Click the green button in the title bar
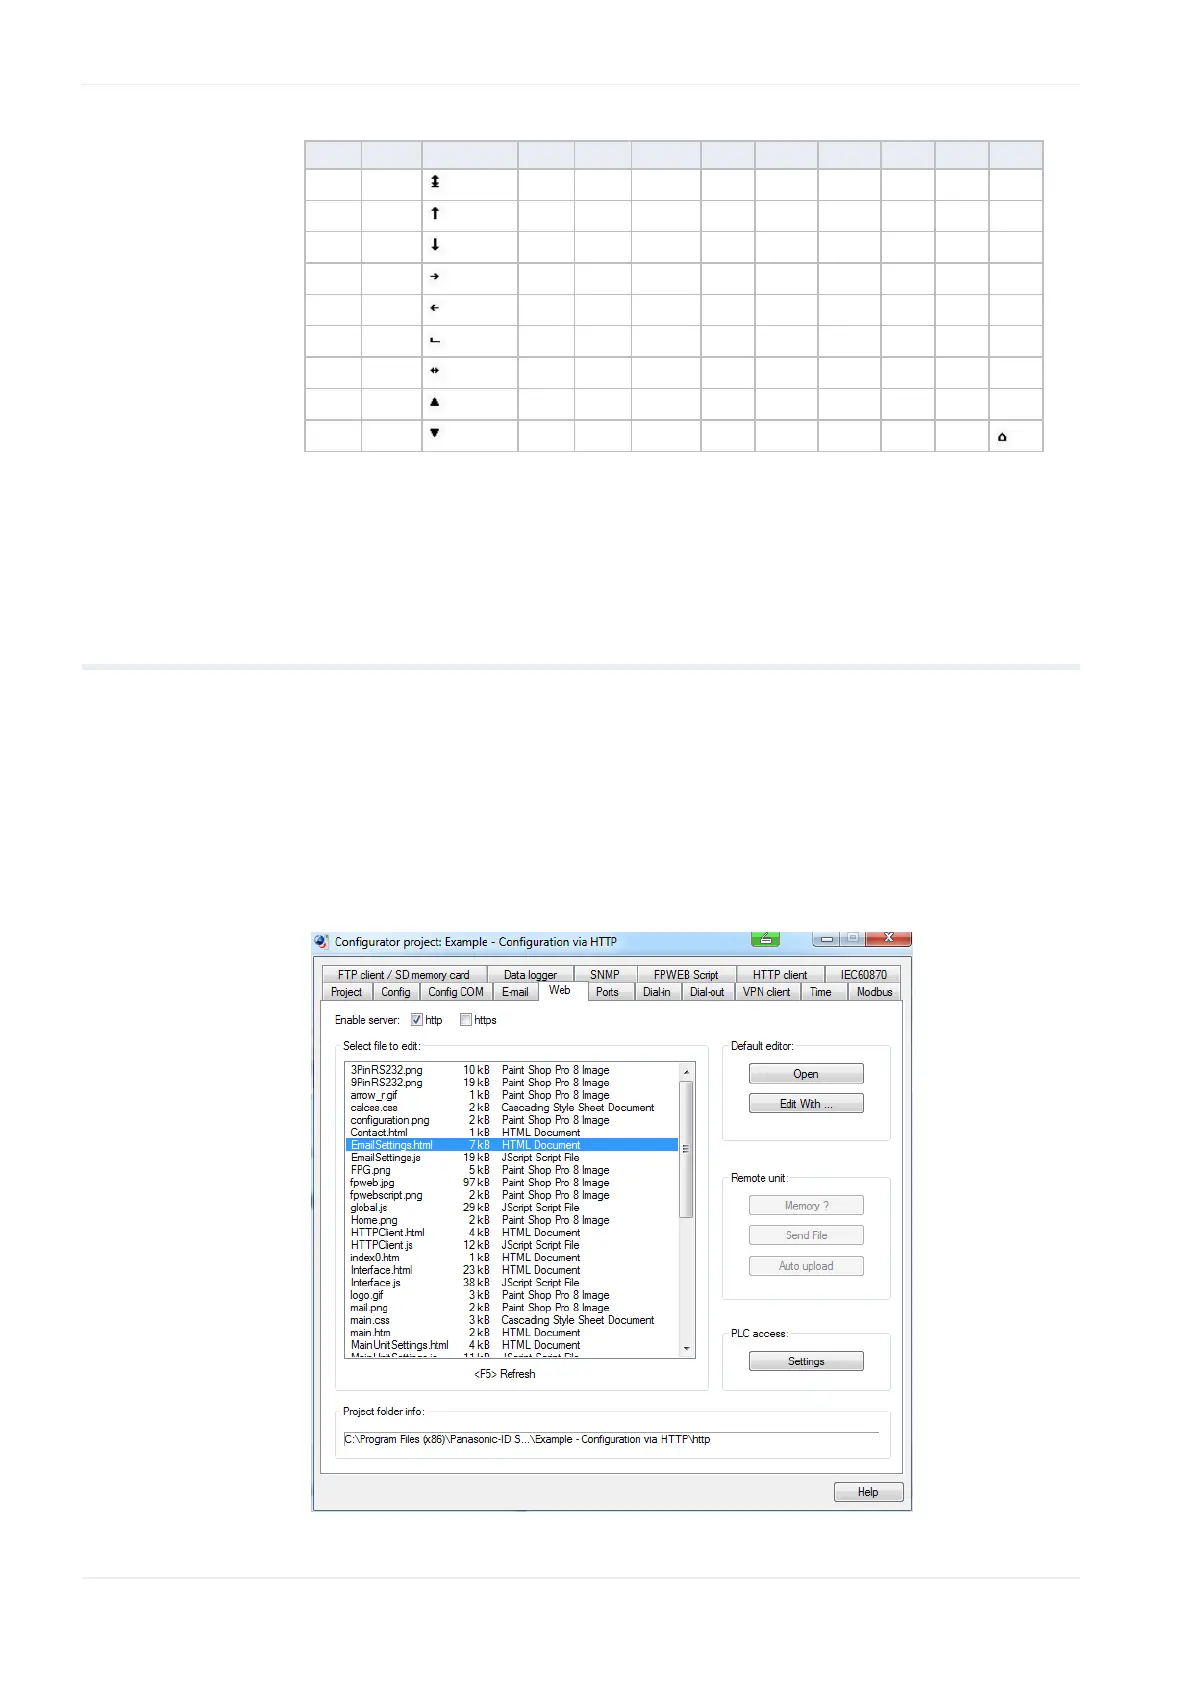The width and height of the screenshot is (1191, 1683). click(765, 938)
